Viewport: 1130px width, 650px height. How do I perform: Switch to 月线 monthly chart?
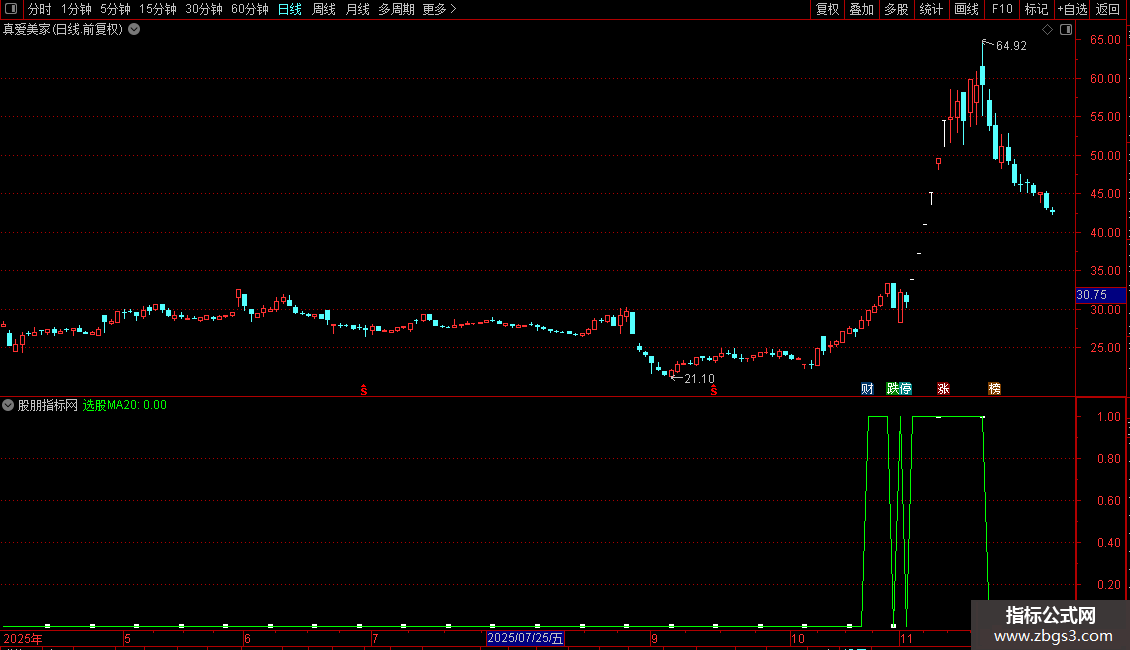357,9
